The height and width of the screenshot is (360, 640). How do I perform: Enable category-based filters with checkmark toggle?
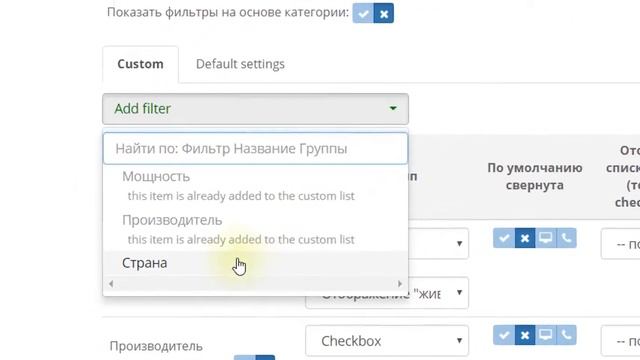363,13
